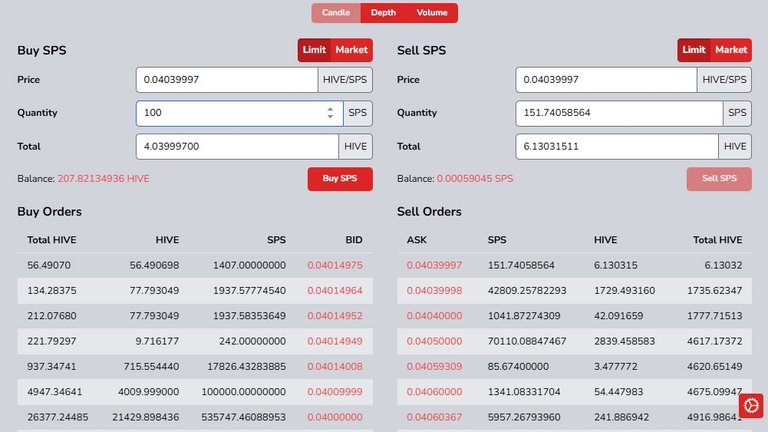Select ask price 0.04039997
Image resolution: width=768 pixels, height=432 pixels.
click(434, 265)
